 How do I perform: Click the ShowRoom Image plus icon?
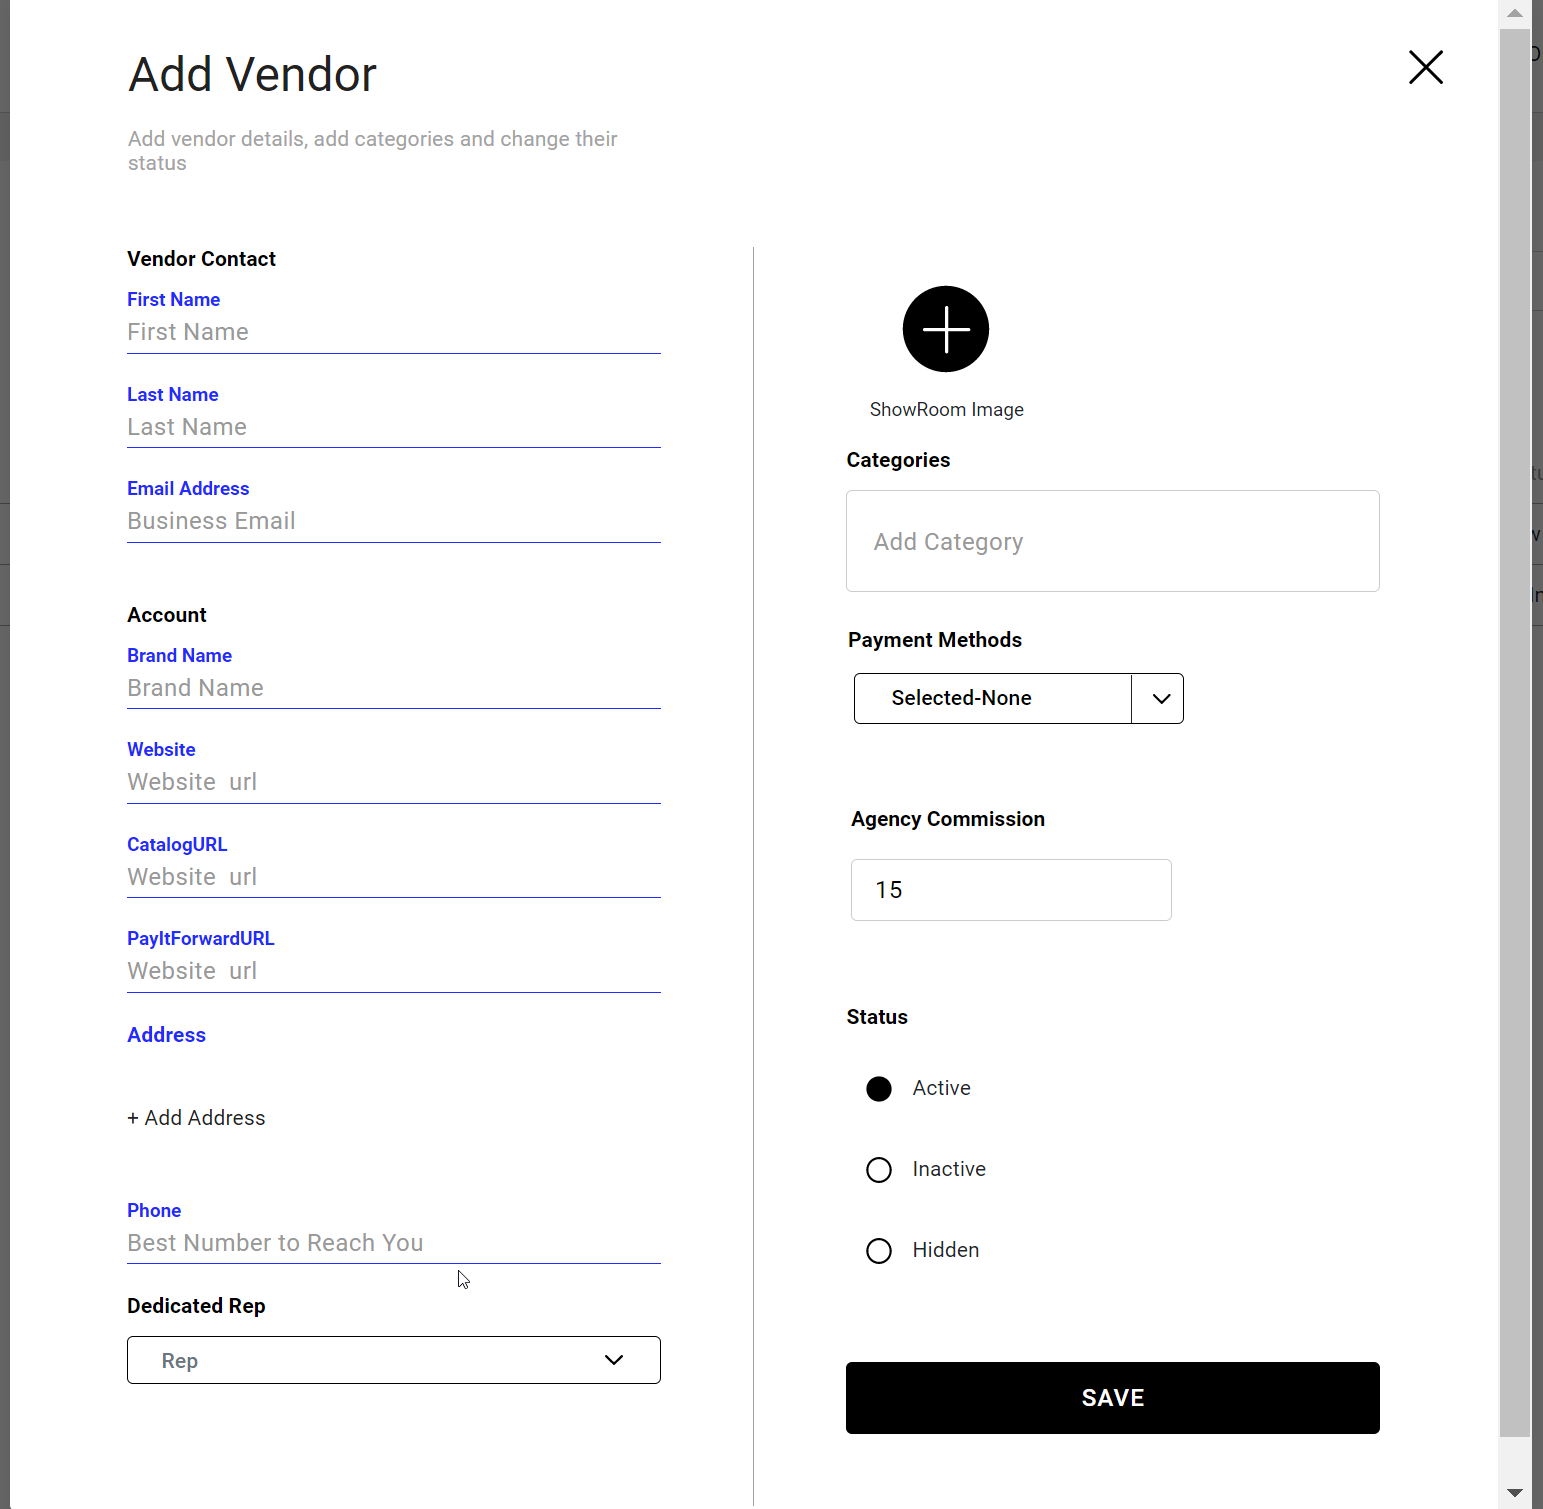coord(945,329)
